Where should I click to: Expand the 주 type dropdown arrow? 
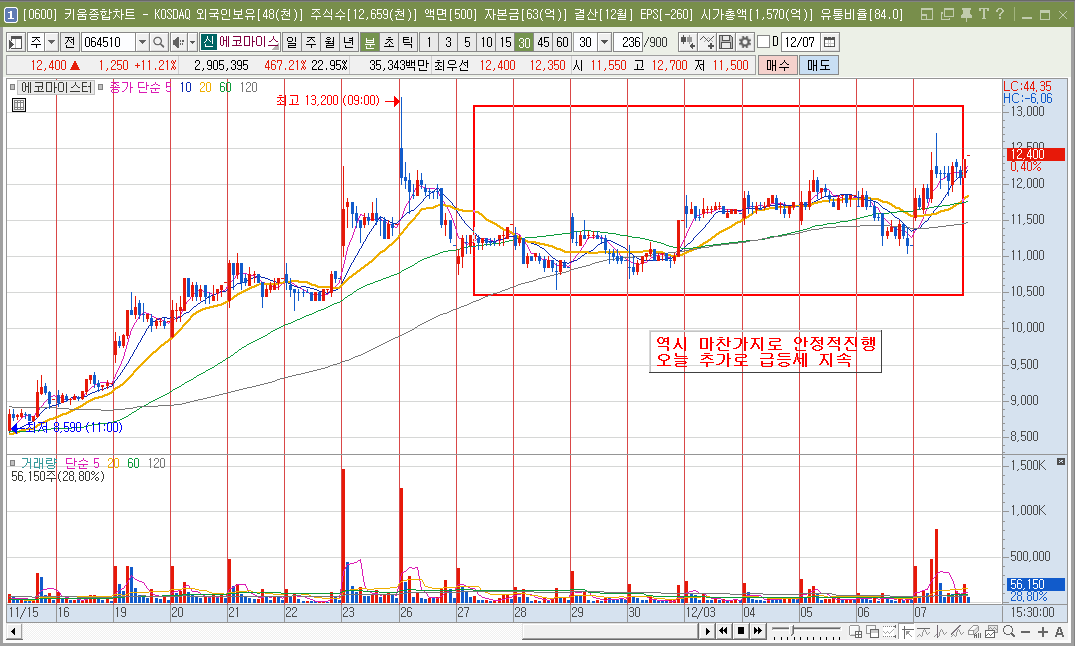point(51,42)
